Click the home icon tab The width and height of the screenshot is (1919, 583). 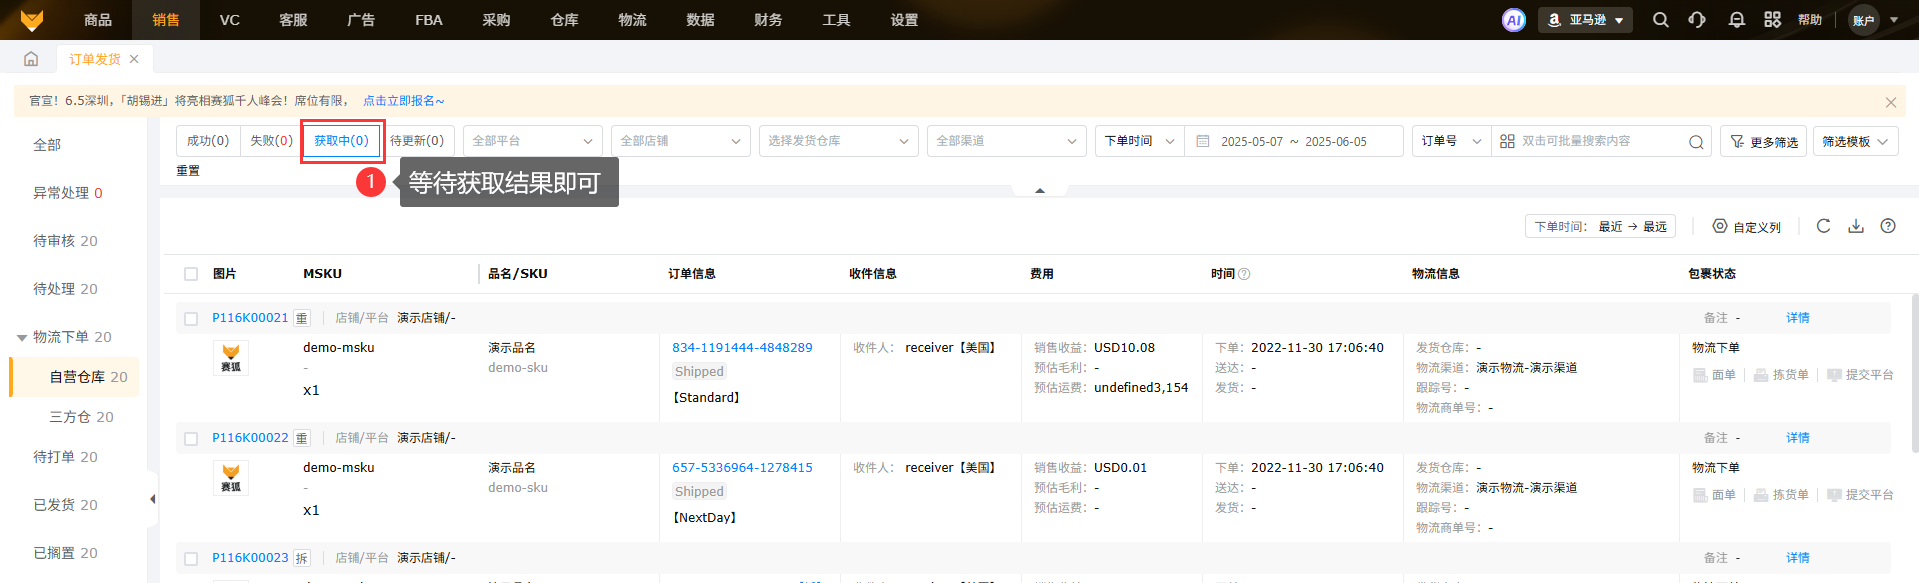point(31,59)
